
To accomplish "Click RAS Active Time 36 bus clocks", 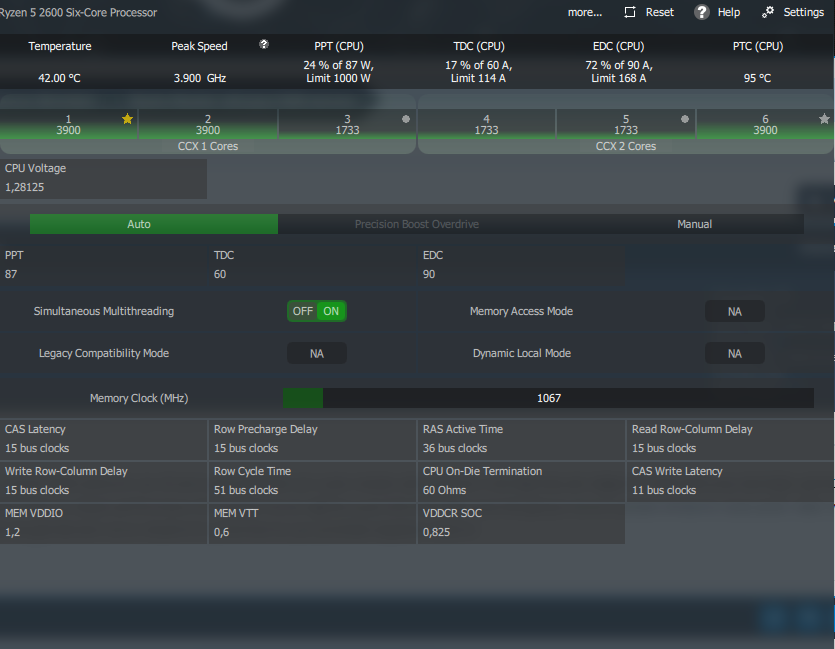I will [x=455, y=448].
